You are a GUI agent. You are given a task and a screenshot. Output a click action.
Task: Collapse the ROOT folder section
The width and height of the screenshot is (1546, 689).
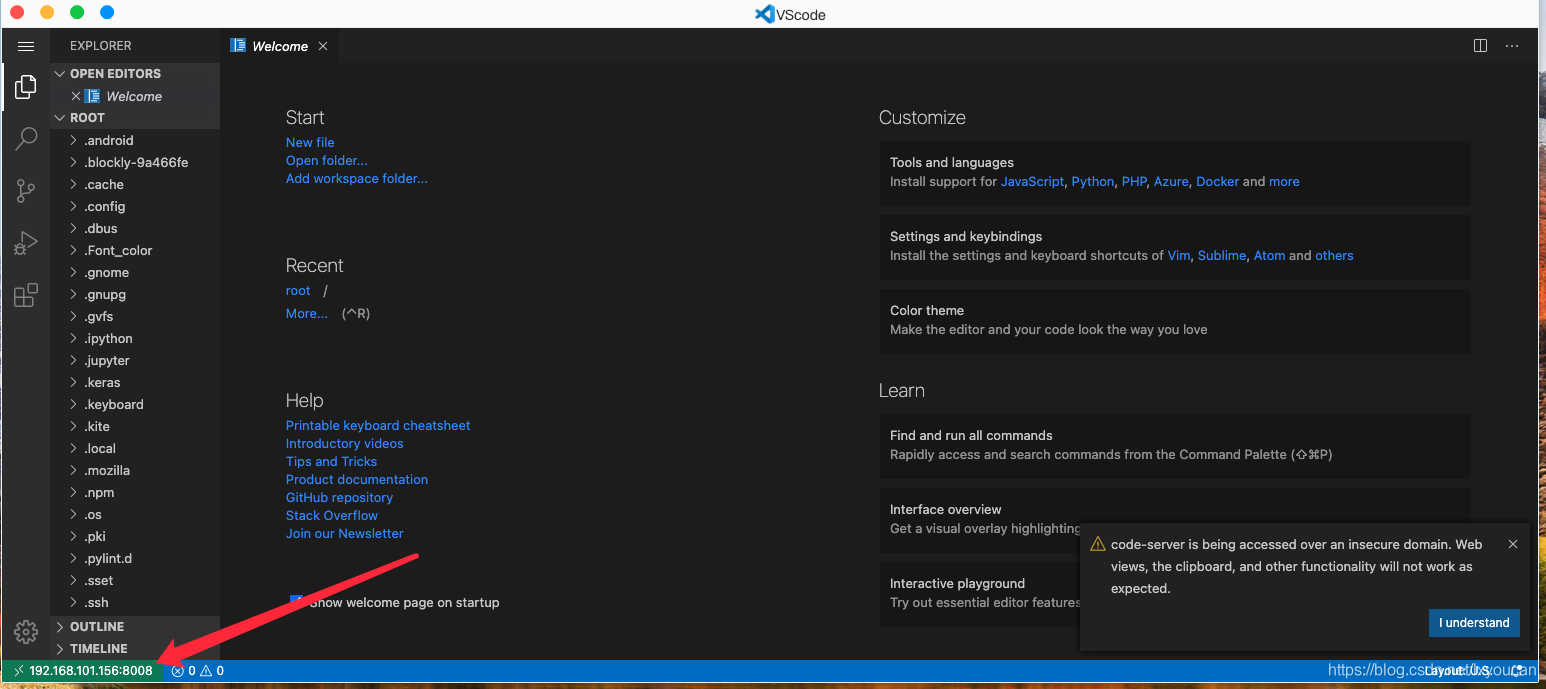pos(135,117)
